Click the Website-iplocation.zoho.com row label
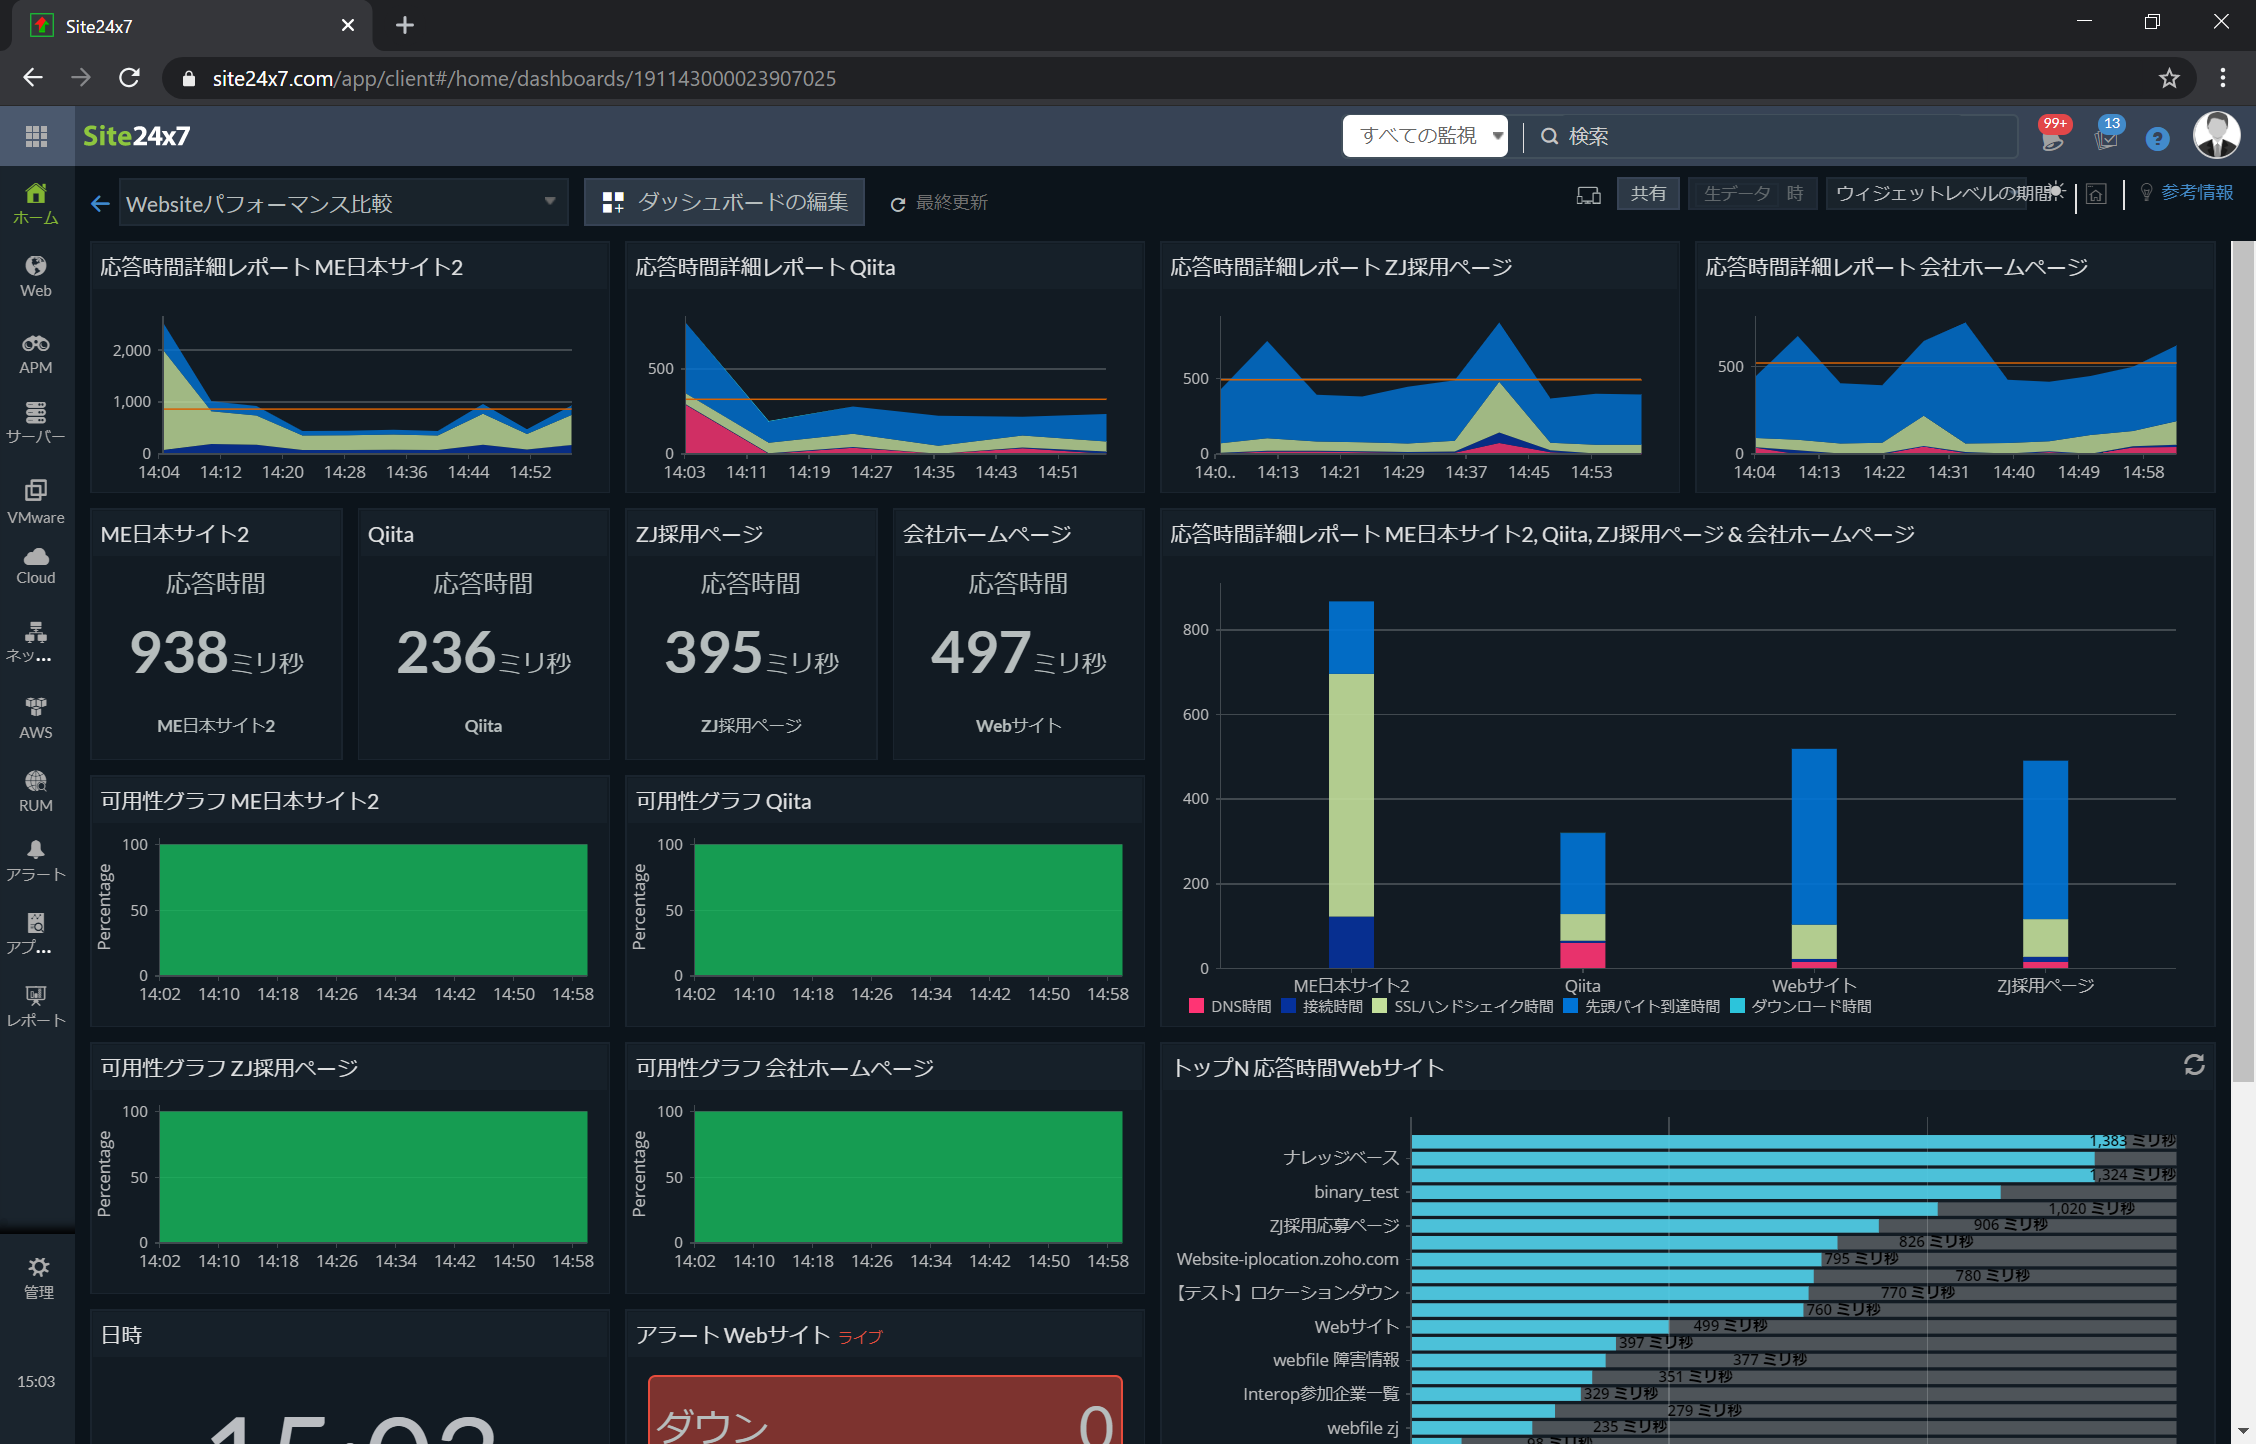The image size is (2256, 1444). pos(1287,1259)
